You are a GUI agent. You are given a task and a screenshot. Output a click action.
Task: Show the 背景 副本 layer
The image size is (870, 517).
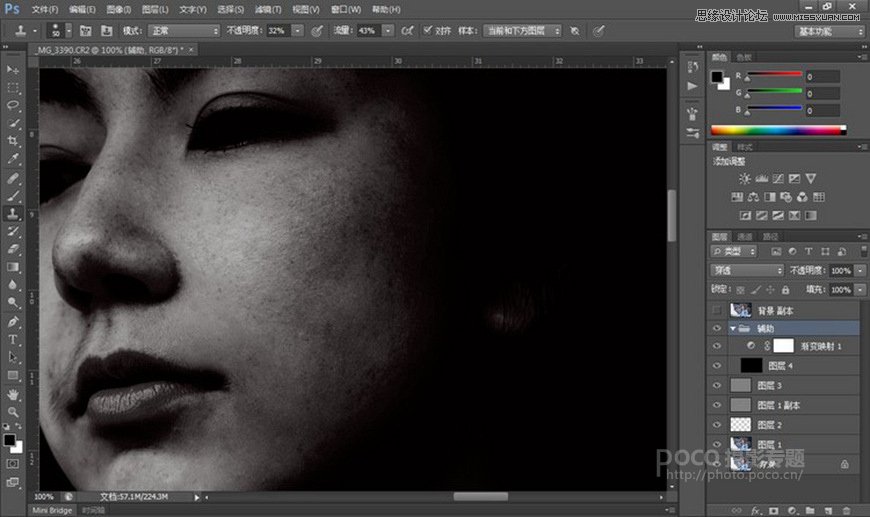pyautogui.click(x=716, y=311)
